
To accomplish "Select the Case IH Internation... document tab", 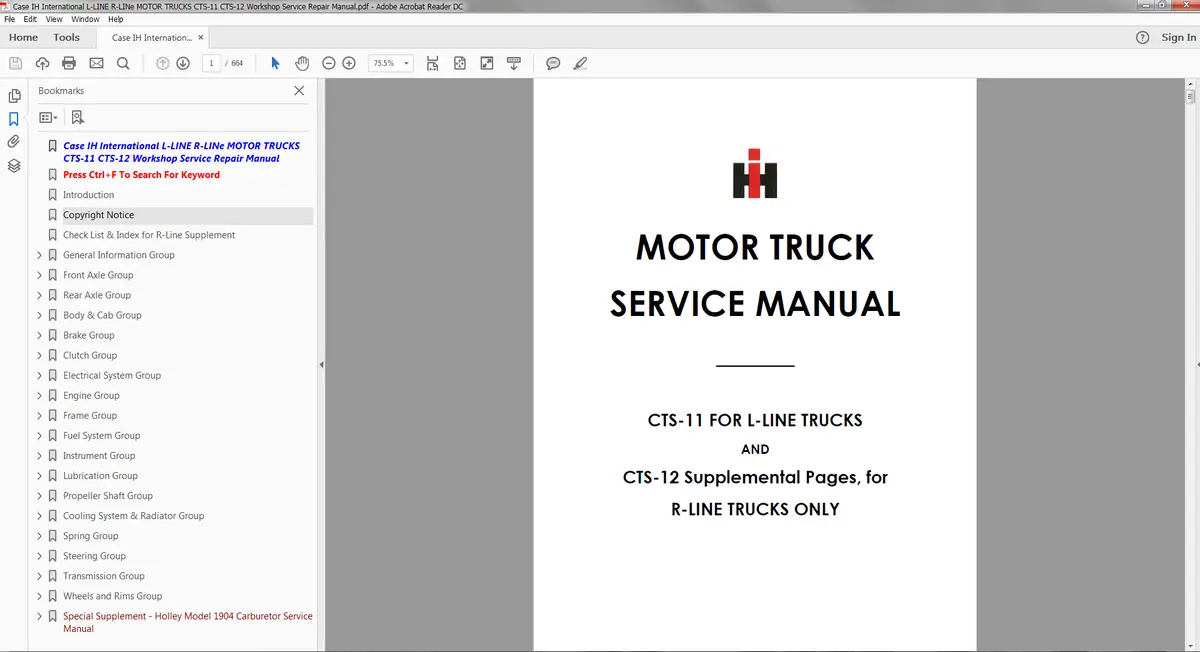I will click(x=152, y=37).
